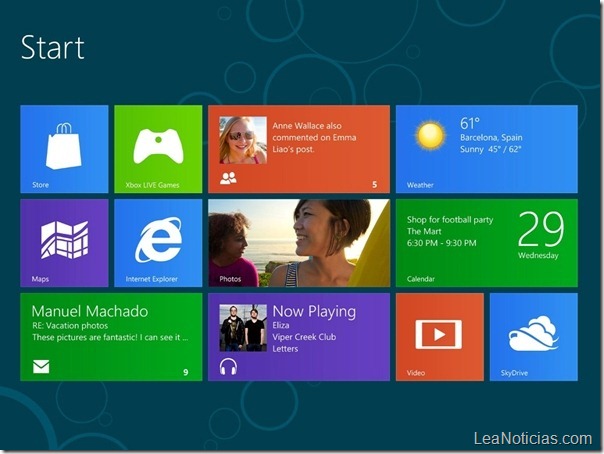Image resolution: width=604 pixels, height=454 pixels.
Task: Click the 'Eliza' song title
Action: pyautogui.click(x=281, y=325)
